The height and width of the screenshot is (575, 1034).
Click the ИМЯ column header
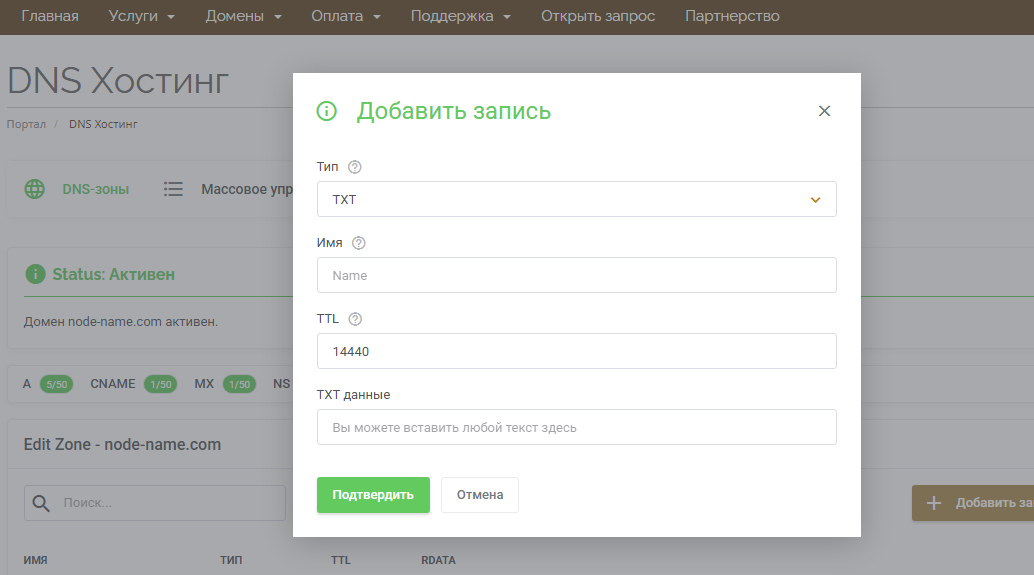(x=36, y=560)
